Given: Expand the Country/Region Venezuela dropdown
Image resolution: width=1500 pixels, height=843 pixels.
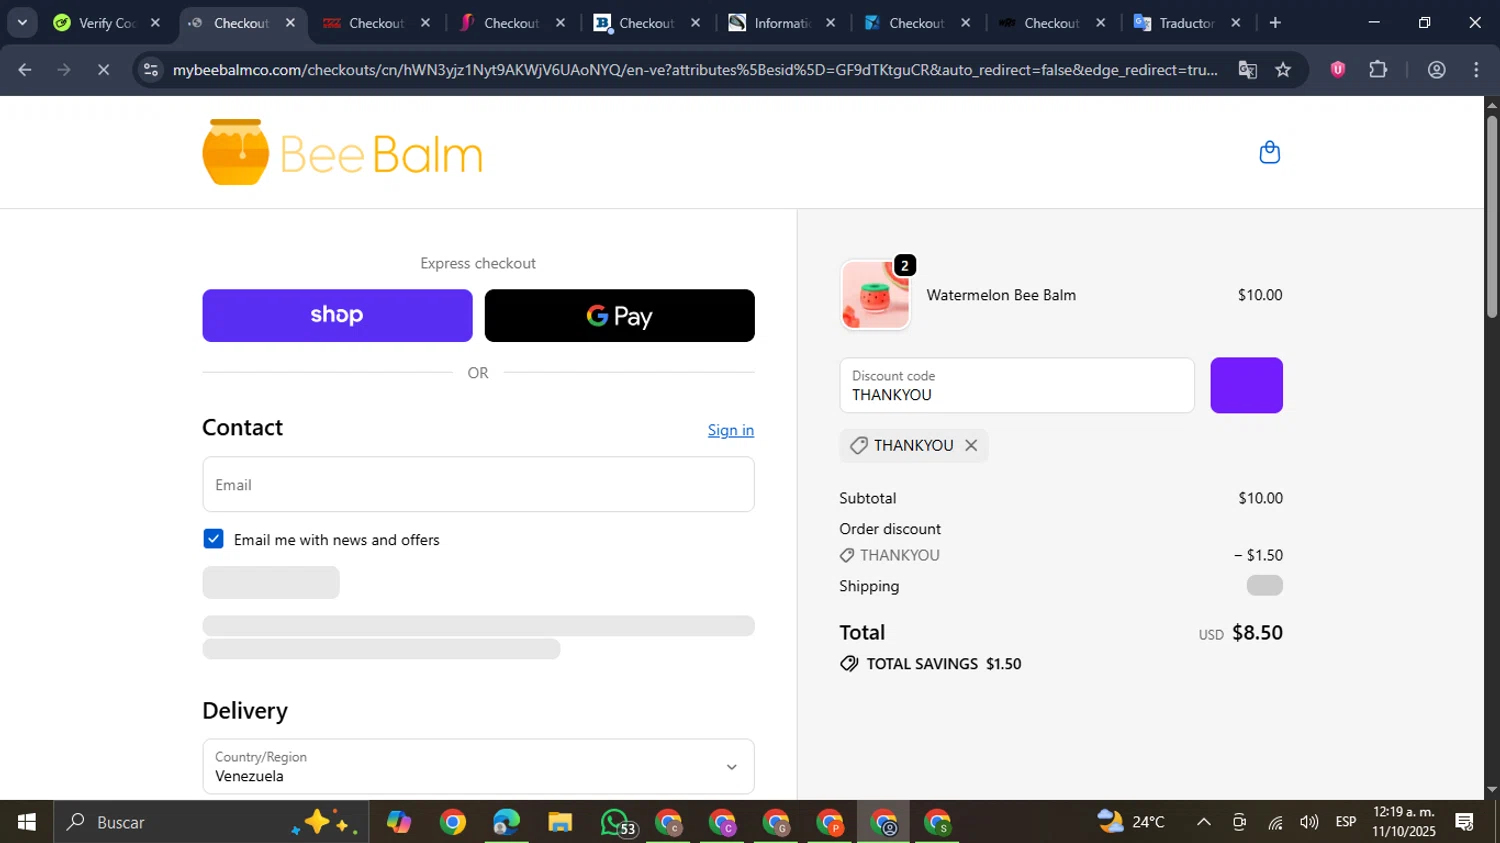Looking at the screenshot, I should point(478,767).
